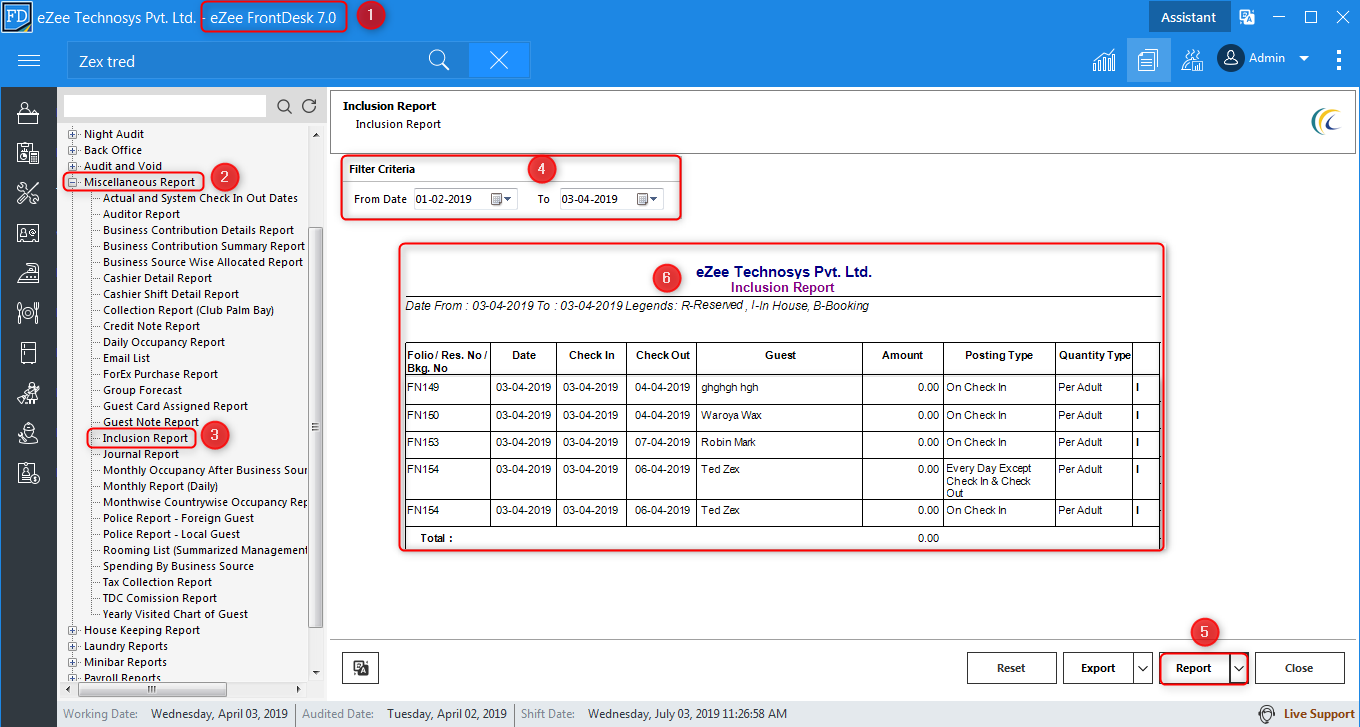Image resolution: width=1360 pixels, height=727 pixels.
Task: Open the Admin account dropdown arrow
Action: click(1304, 59)
